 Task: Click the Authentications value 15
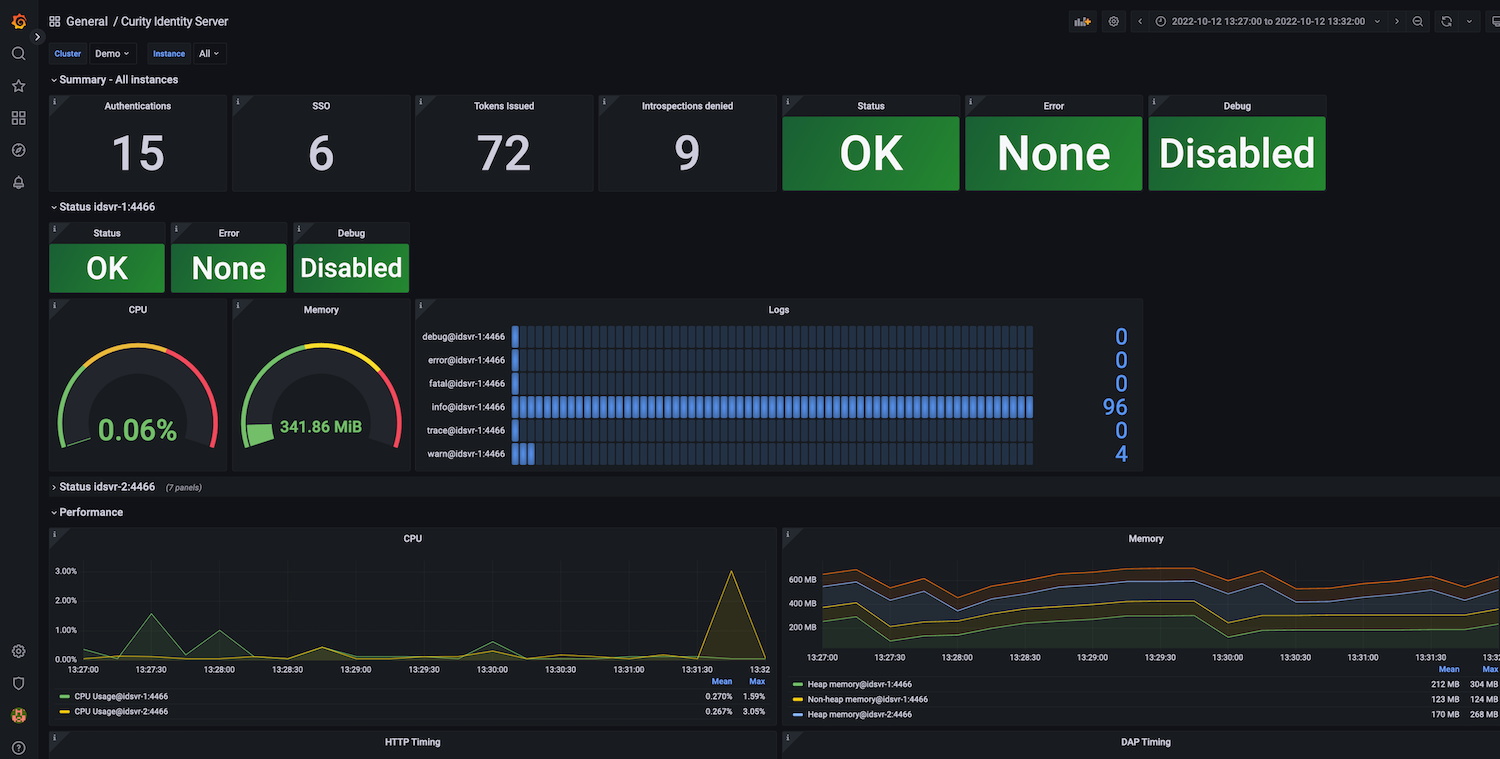tap(138, 154)
